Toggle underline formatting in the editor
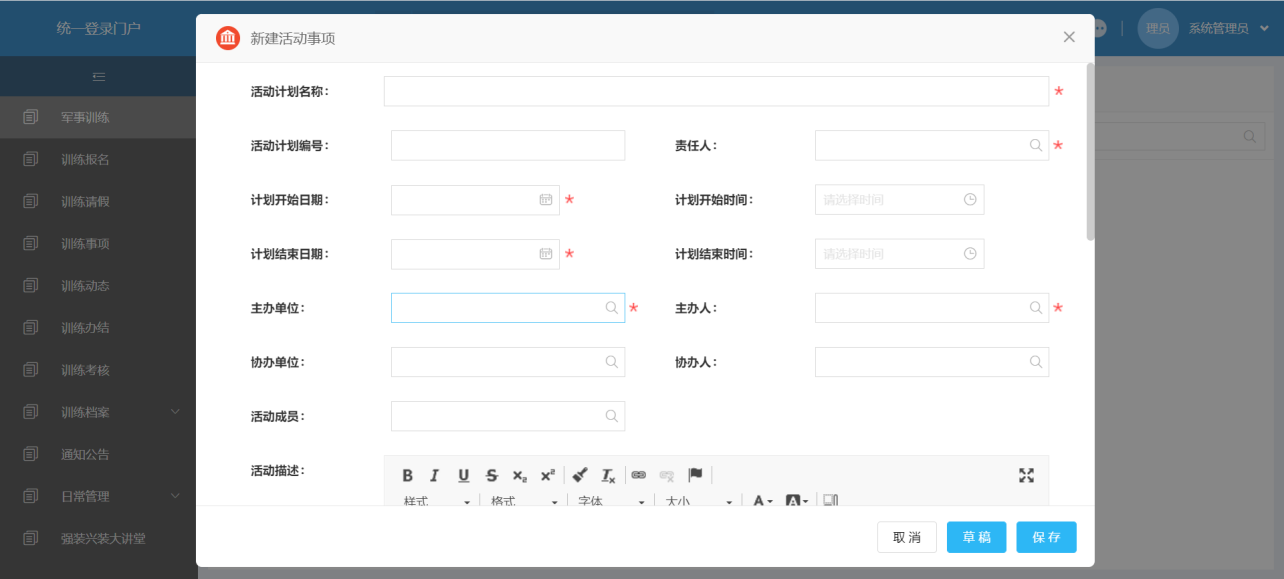Image resolution: width=1284 pixels, height=579 pixels. point(463,476)
